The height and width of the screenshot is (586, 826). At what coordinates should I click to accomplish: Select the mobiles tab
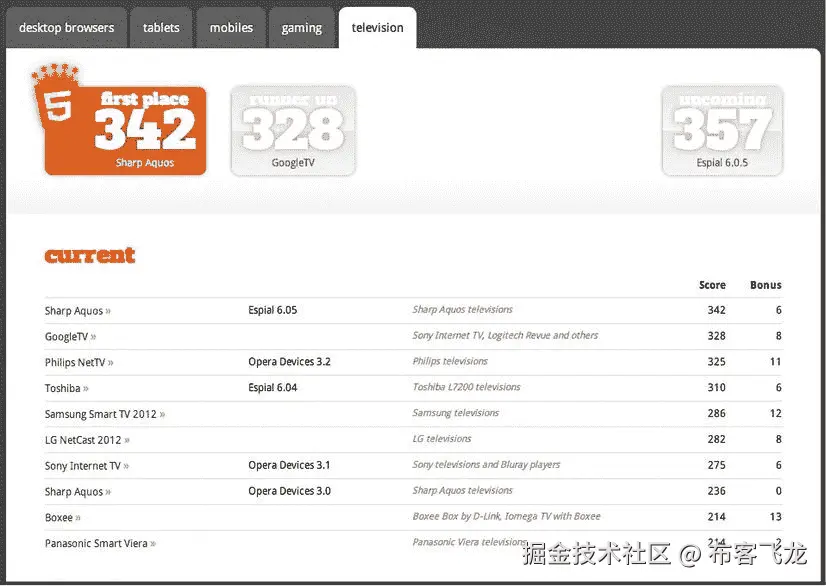[231, 28]
